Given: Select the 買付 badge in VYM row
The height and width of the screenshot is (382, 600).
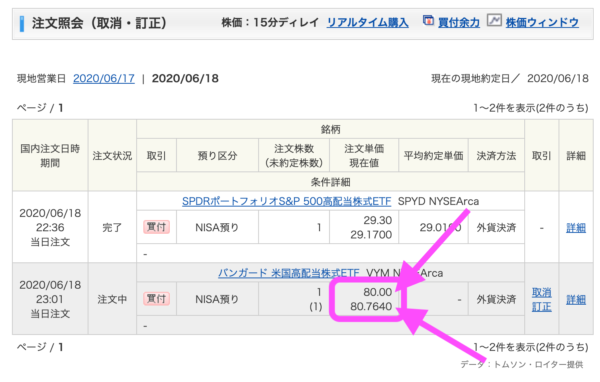Looking at the screenshot, I should [x=157, y=299].
